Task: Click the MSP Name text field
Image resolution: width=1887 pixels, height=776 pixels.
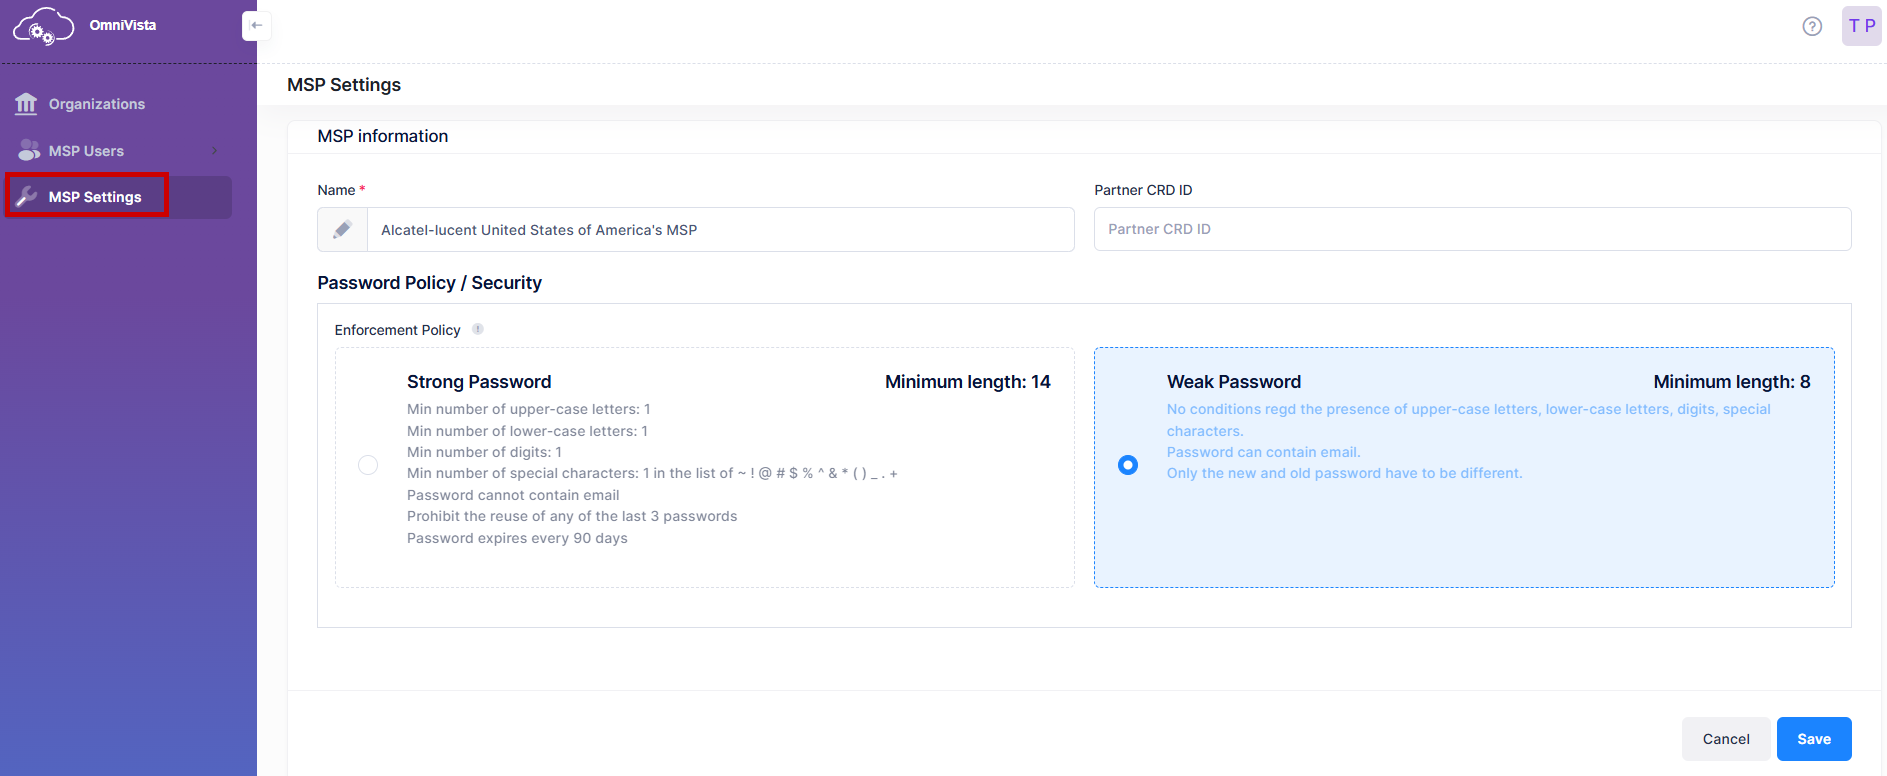Action: click(720, 230)
